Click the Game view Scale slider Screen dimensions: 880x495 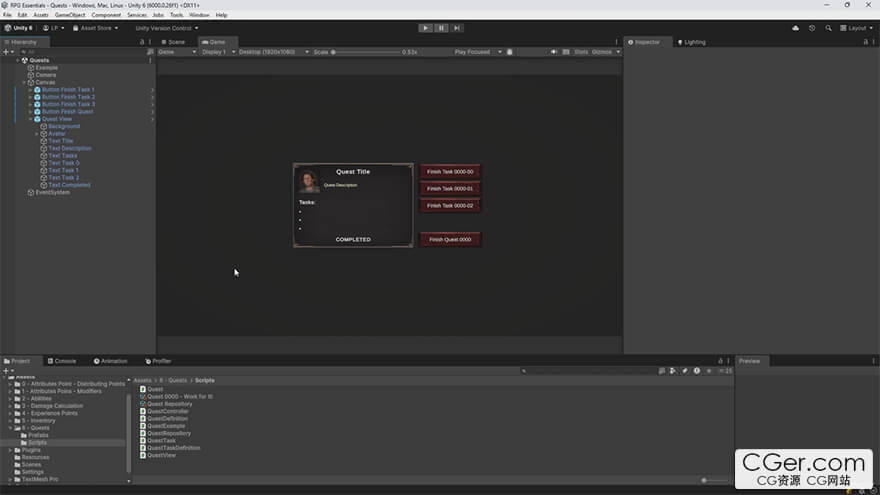[x=365, y=52]
